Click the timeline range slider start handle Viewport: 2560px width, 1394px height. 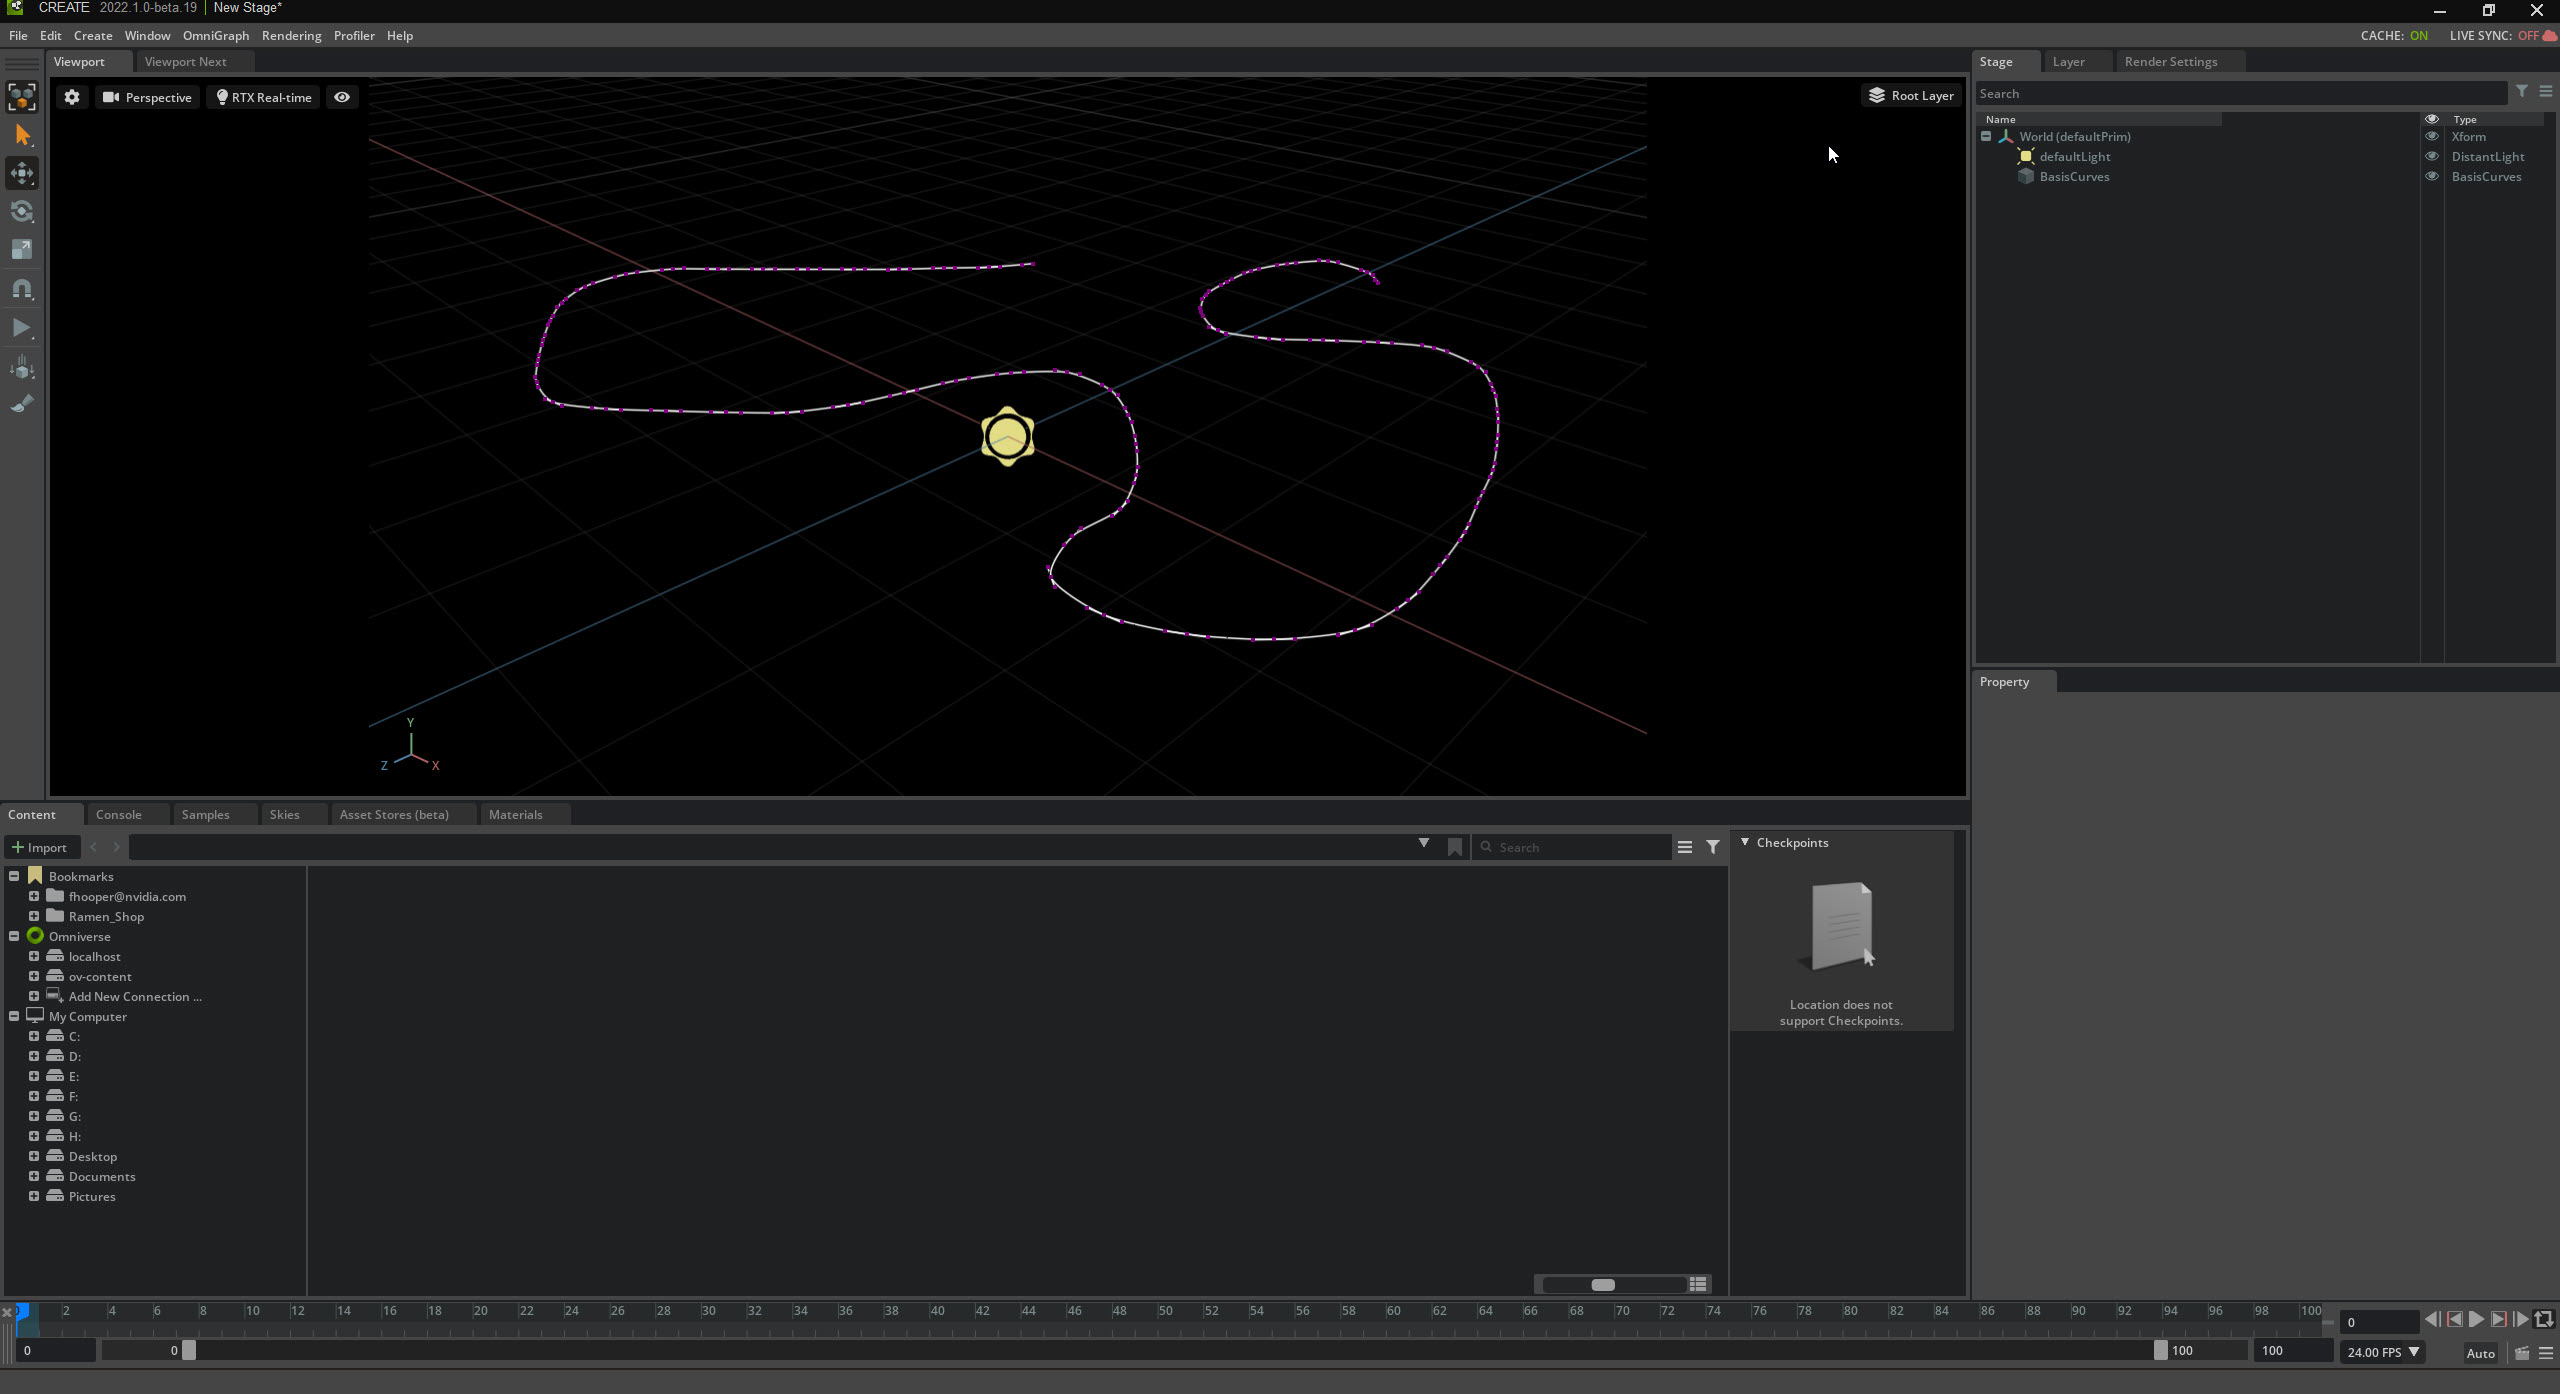pos(189,1350)
